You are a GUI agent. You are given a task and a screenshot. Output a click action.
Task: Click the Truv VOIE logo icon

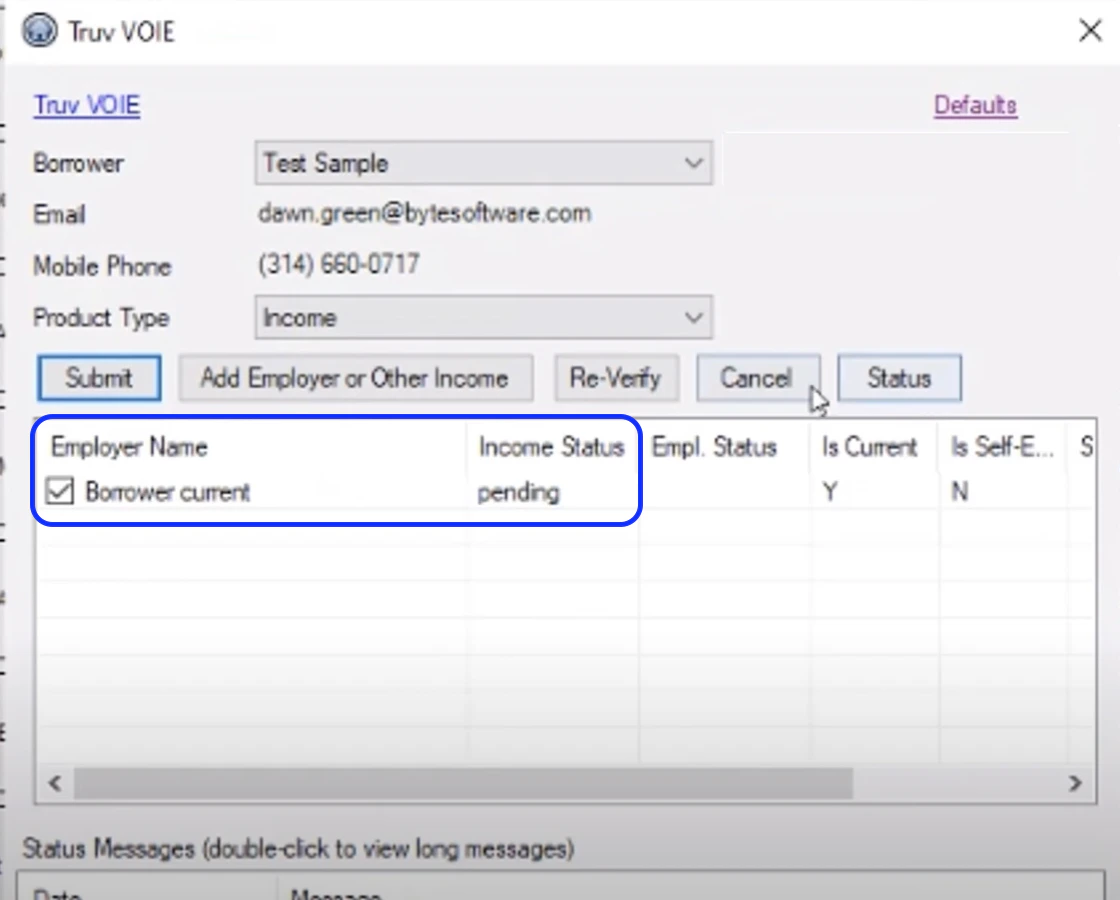[x=38, y=30]
